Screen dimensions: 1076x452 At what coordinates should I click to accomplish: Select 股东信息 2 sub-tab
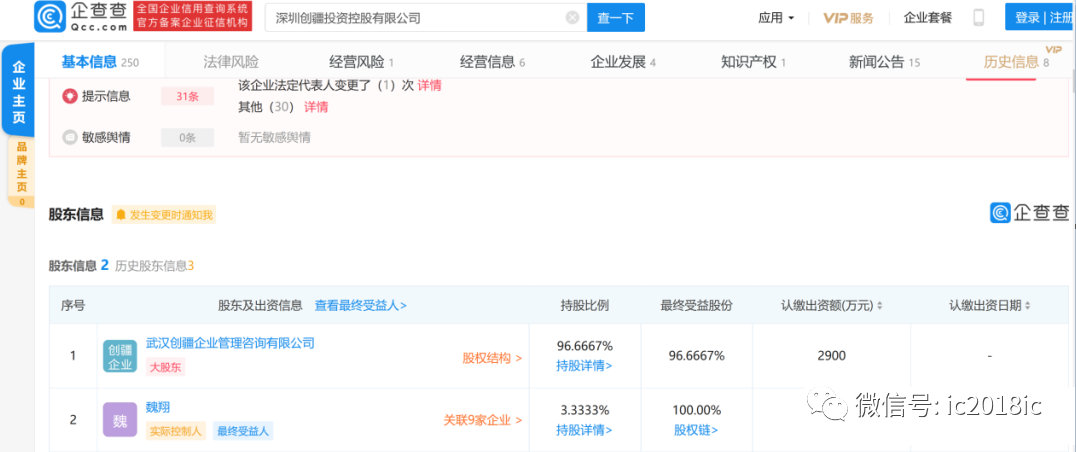click(x=78, y=265)
